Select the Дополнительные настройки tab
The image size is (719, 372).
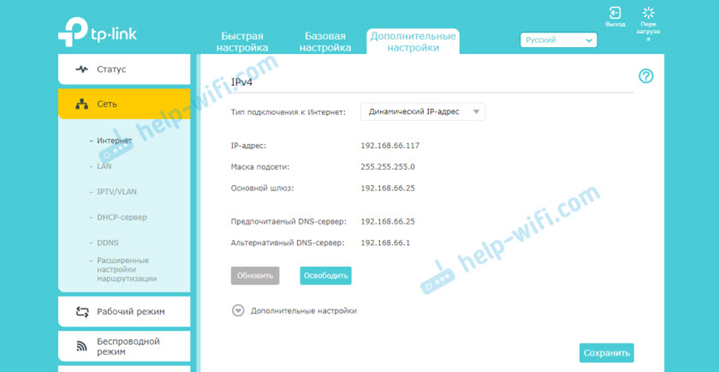(413, 42)
